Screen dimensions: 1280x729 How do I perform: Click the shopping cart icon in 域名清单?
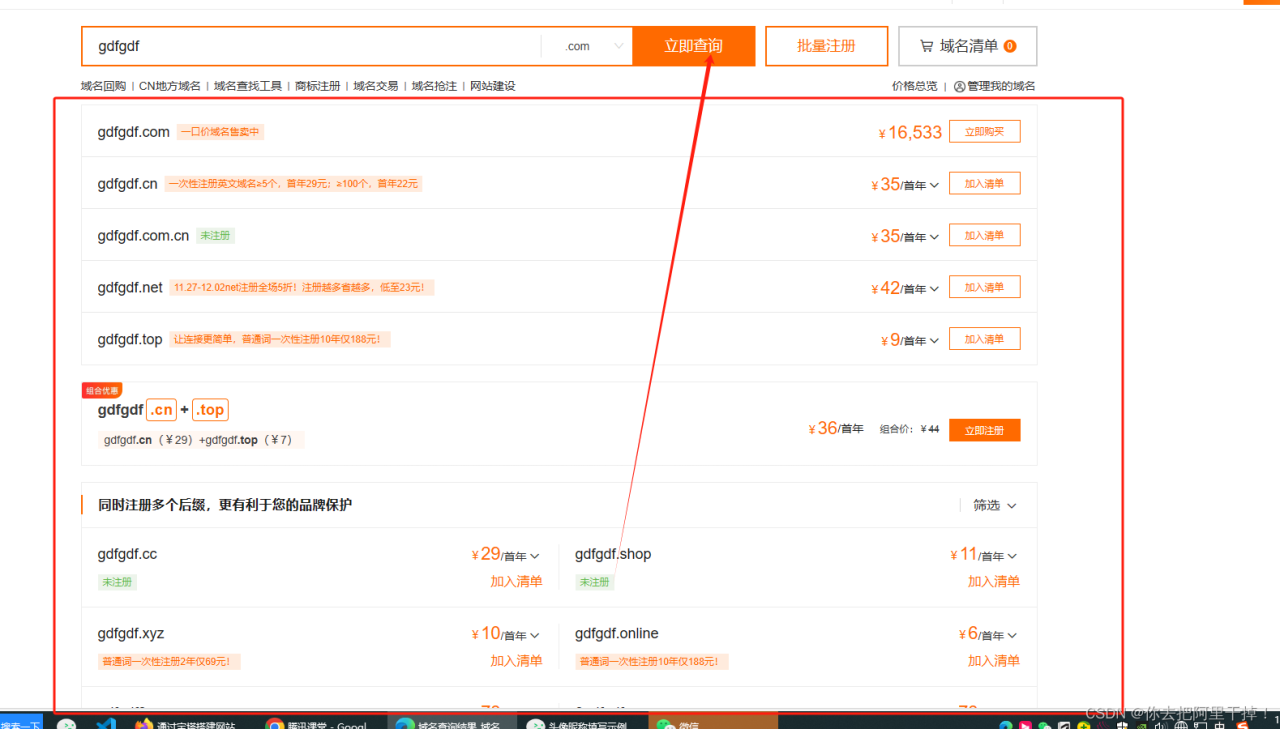click(x=927, y=46)
